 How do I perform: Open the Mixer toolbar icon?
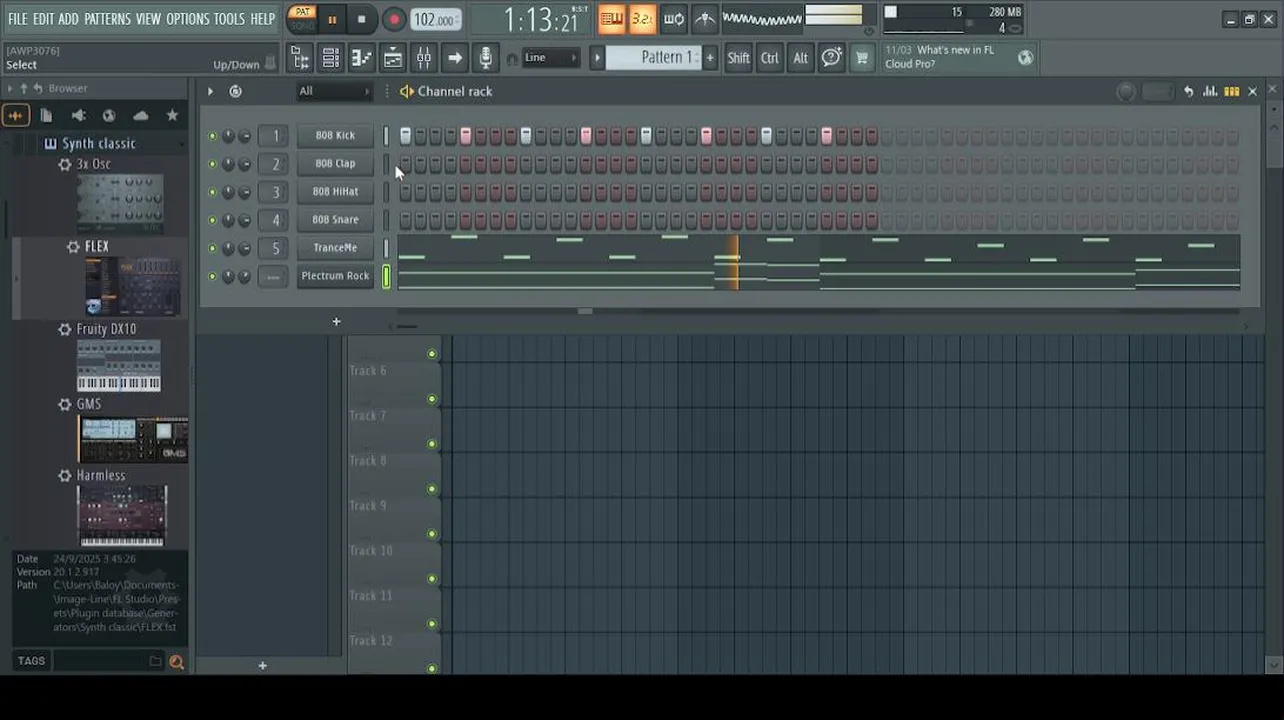pos(423,58)
